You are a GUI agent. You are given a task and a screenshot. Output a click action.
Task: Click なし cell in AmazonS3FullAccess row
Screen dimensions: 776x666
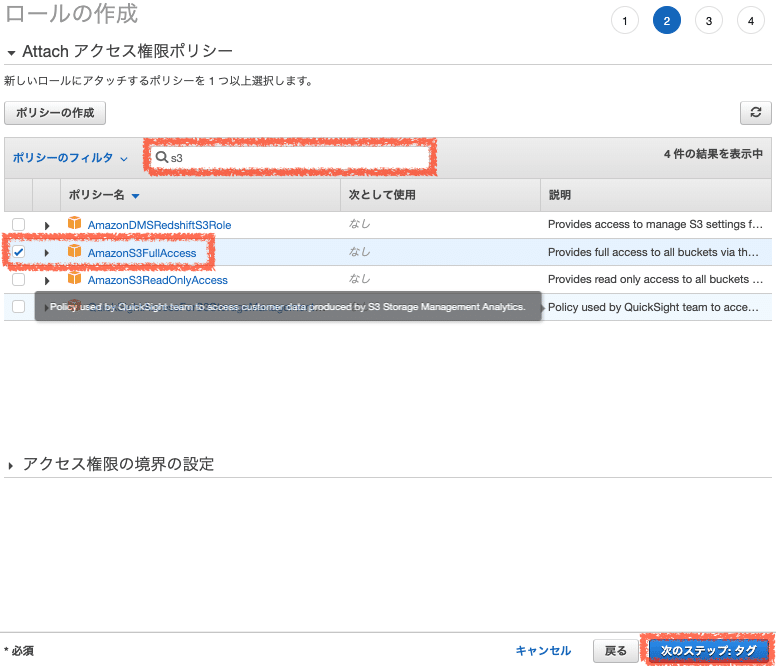click(359, 252)
